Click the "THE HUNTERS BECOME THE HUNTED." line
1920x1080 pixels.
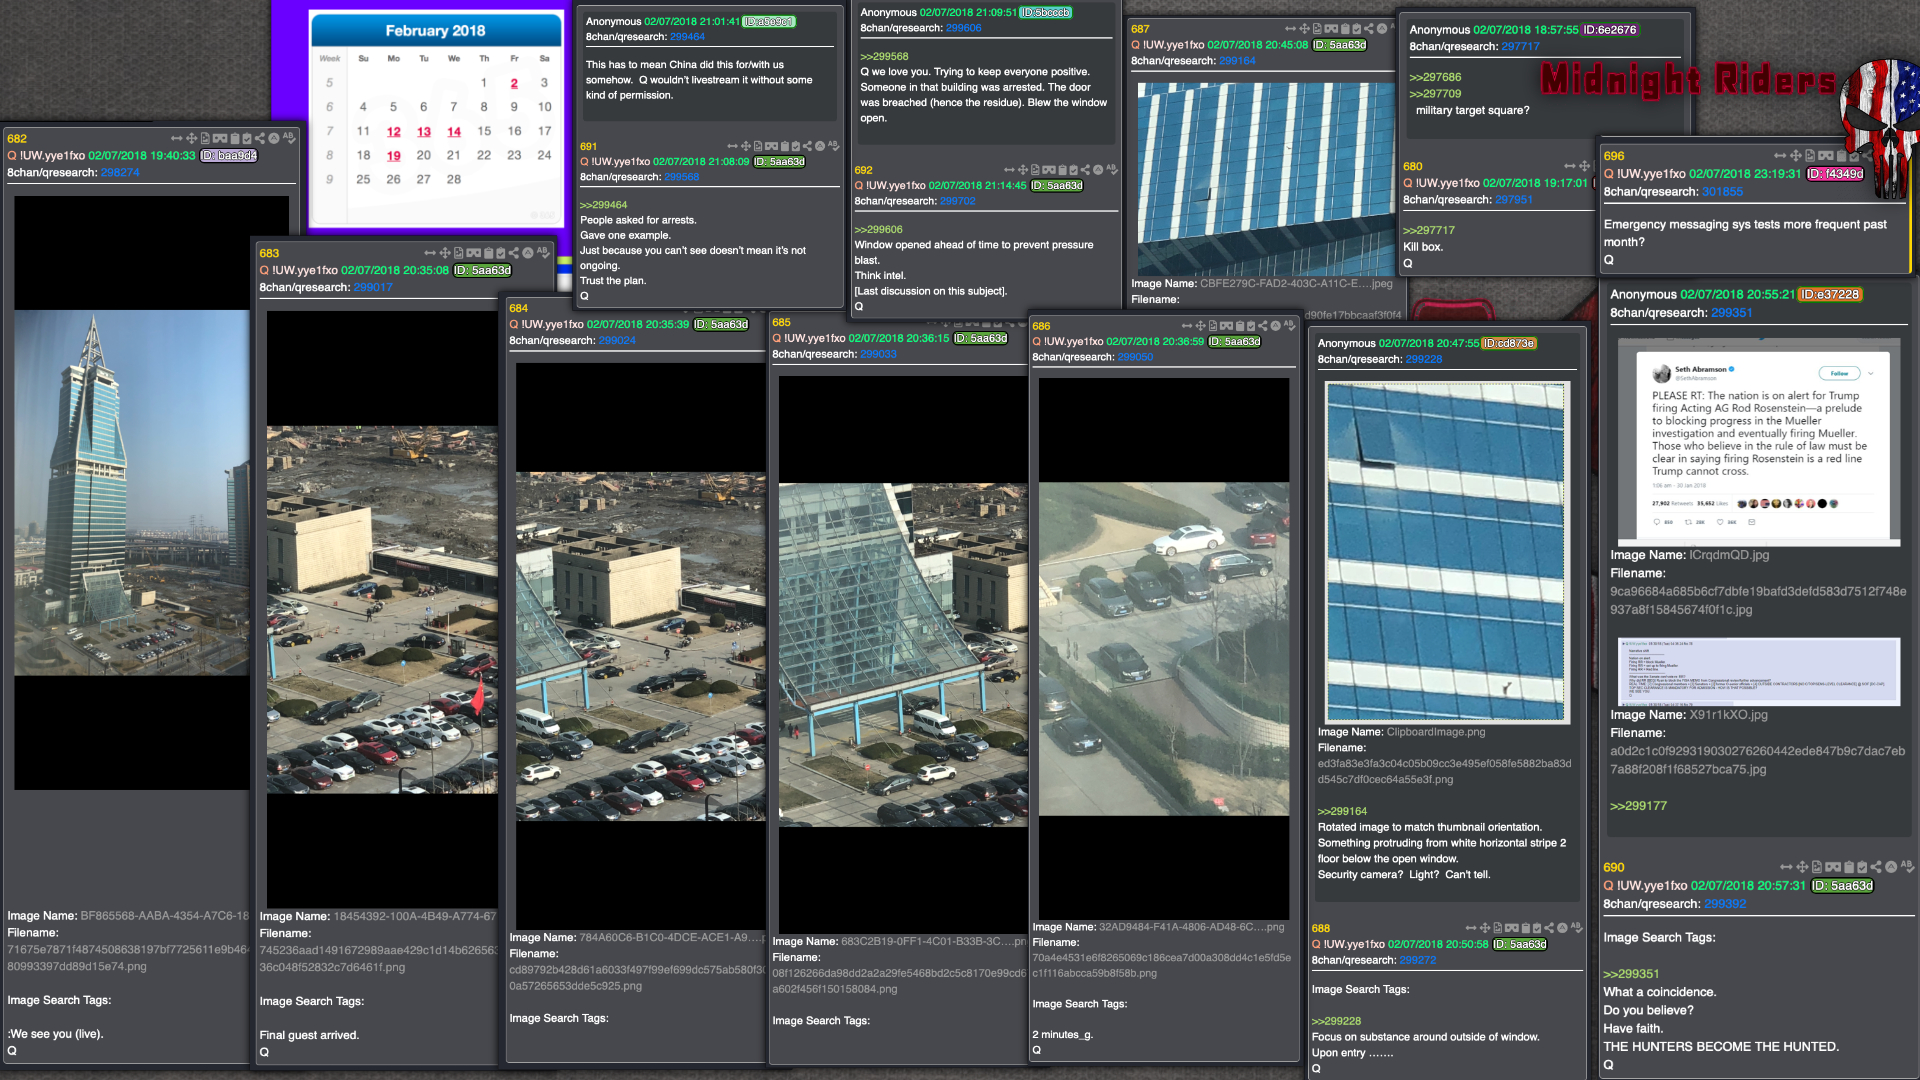1720,1047
